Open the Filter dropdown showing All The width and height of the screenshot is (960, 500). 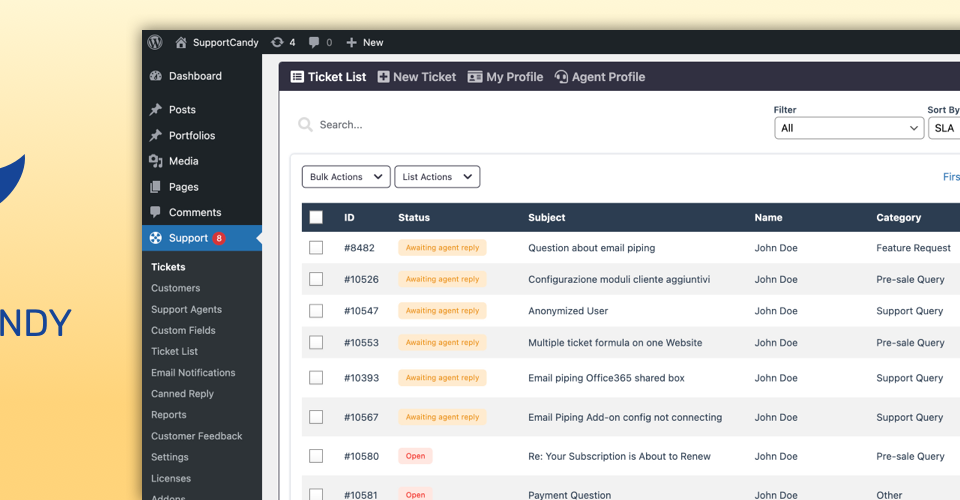tap(849, 128)
